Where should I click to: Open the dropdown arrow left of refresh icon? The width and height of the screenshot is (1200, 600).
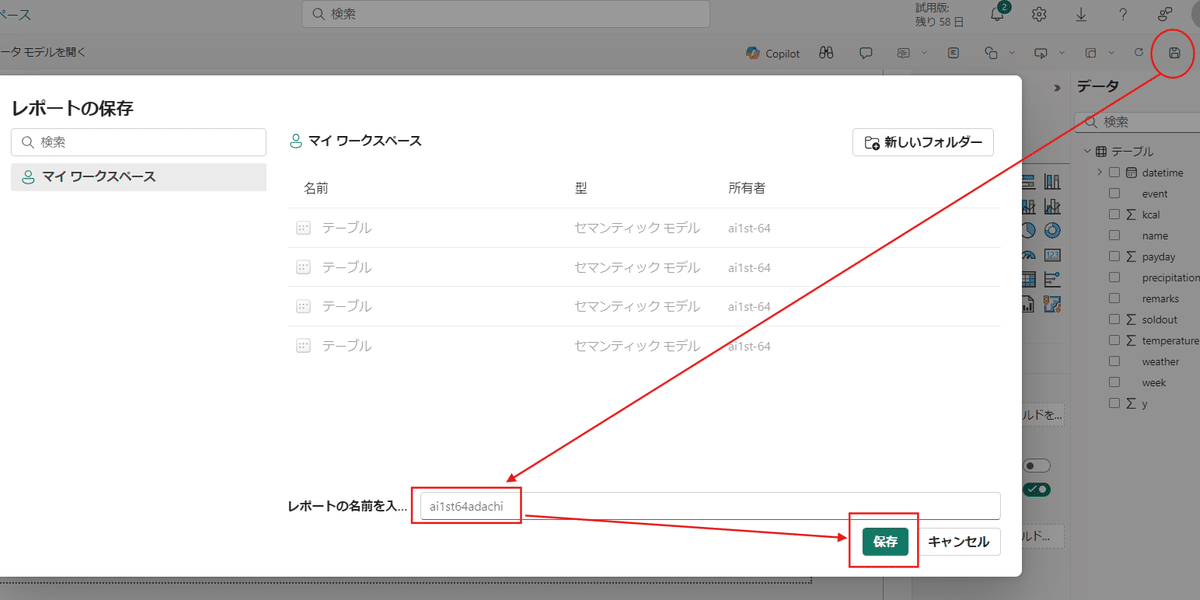pos(1112,53)
